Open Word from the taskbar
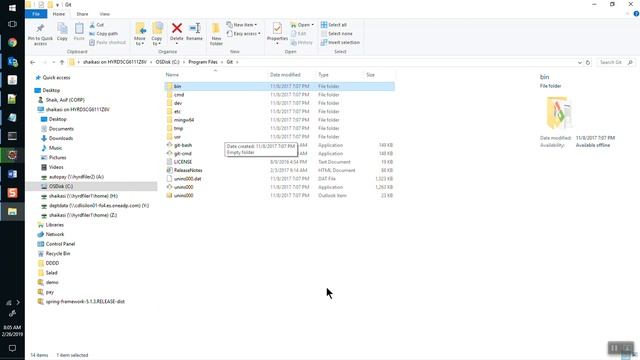The image size is (640, 360). coord(12,174)
